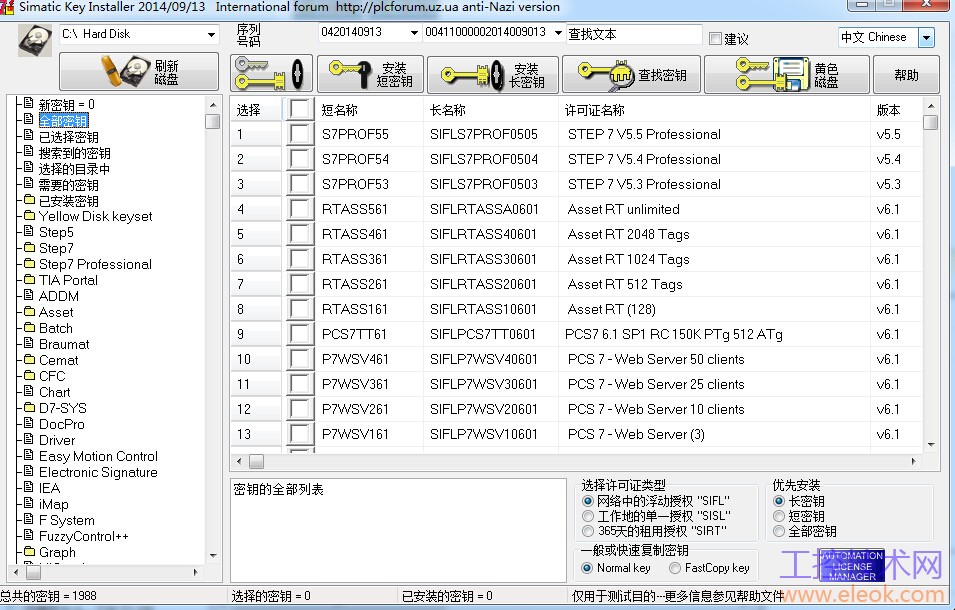Select Easy Motion Control tree item
Image resolution: width=955 pixels, height=610 pixels.
tap(98, 456)
